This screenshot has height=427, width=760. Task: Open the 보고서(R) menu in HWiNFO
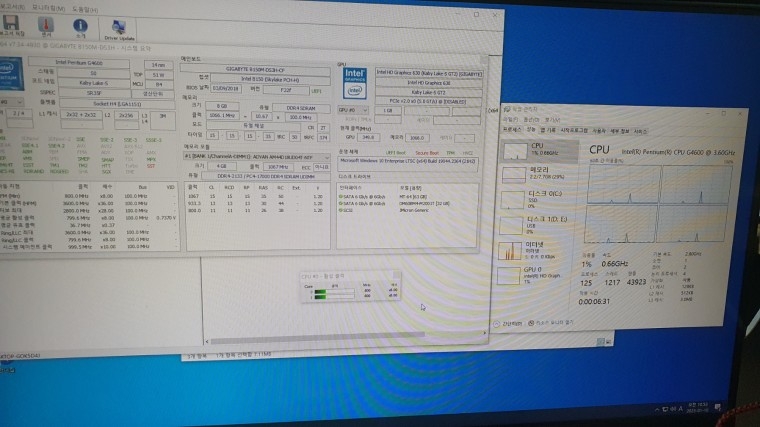12,7
